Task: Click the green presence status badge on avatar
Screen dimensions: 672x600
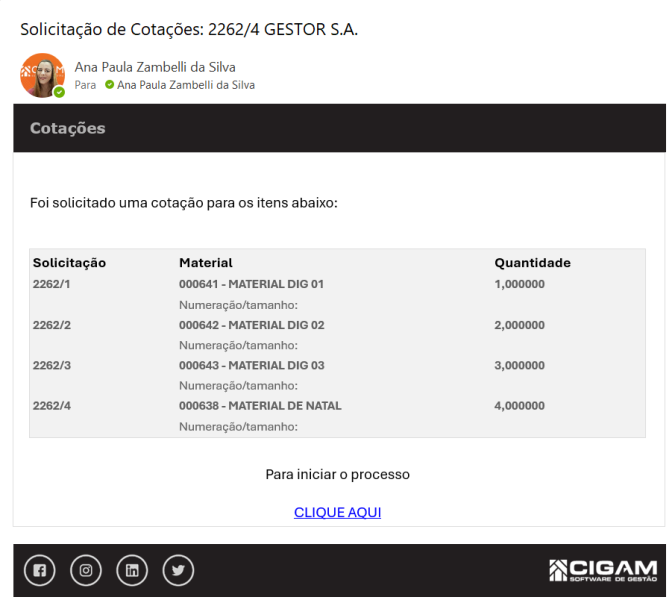Action: 59,92
